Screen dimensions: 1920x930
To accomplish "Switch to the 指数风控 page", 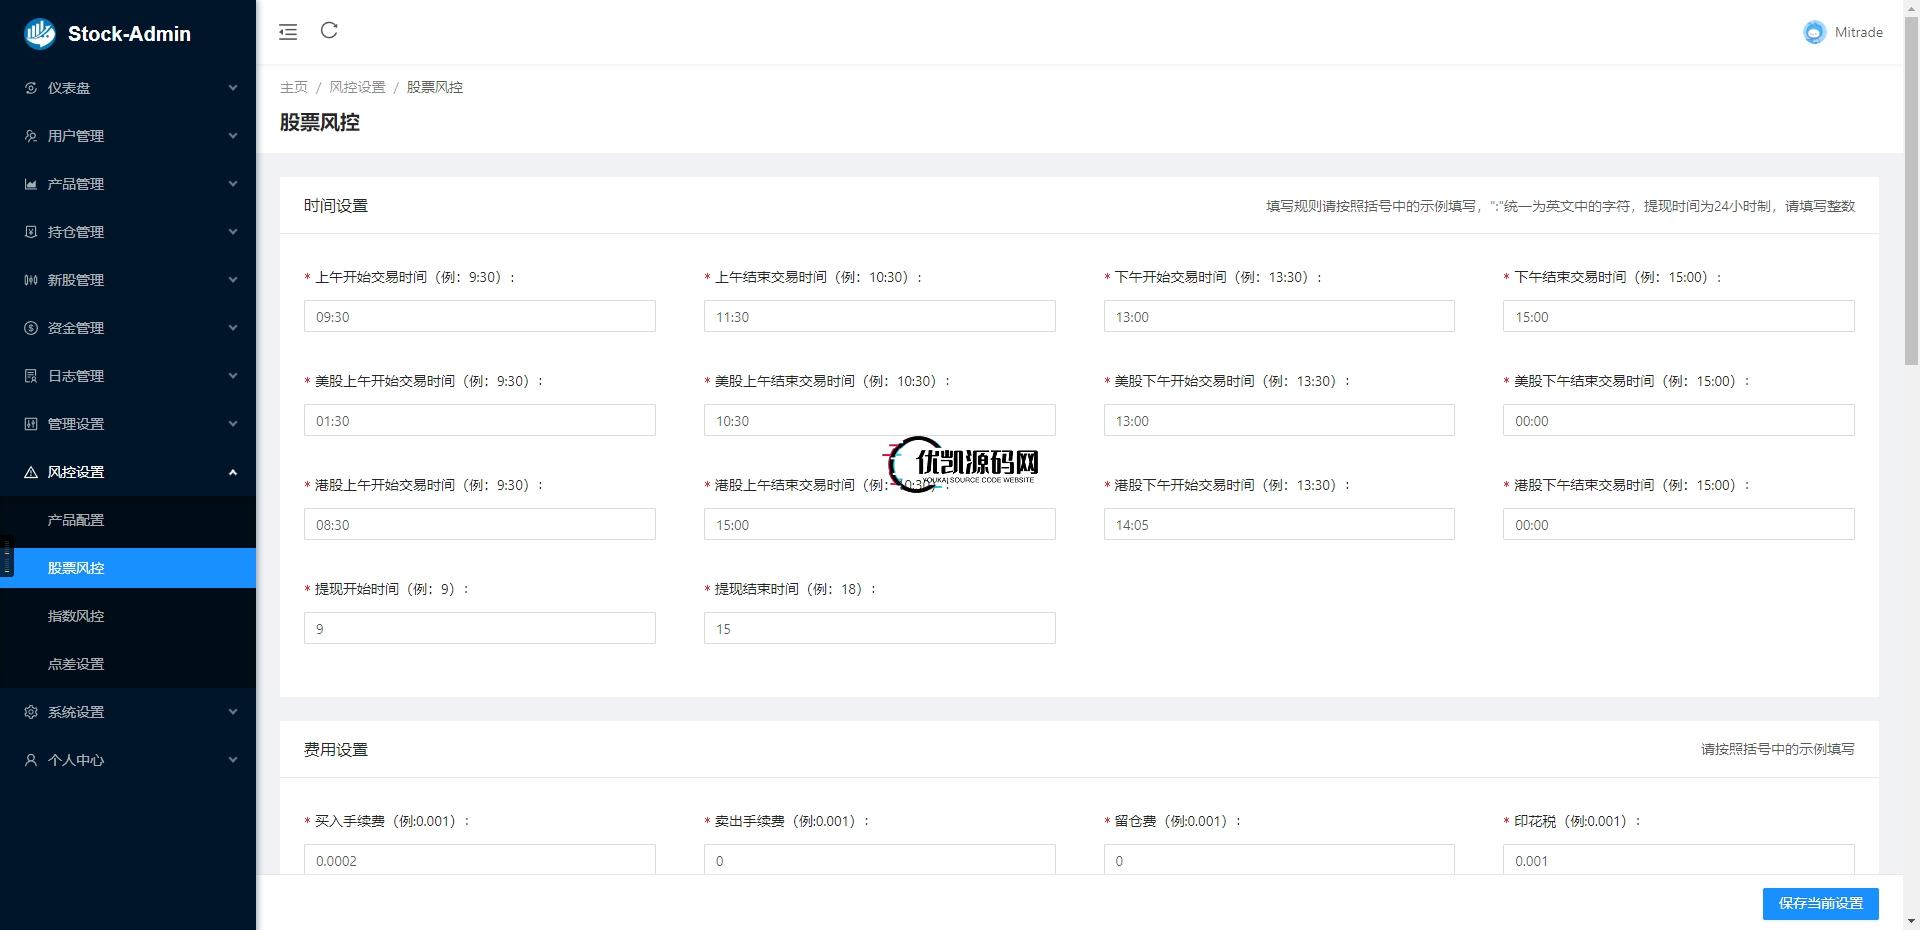I will pos(75,616).
